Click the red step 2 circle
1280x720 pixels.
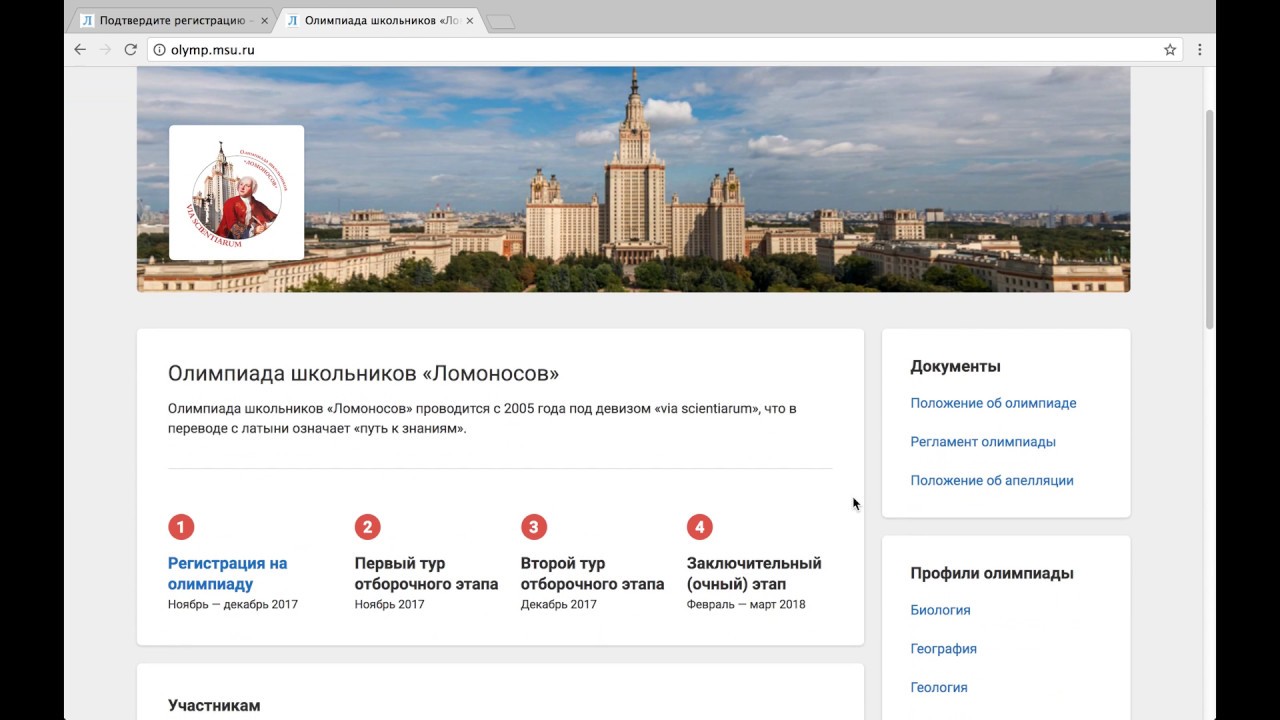point(367,527)
